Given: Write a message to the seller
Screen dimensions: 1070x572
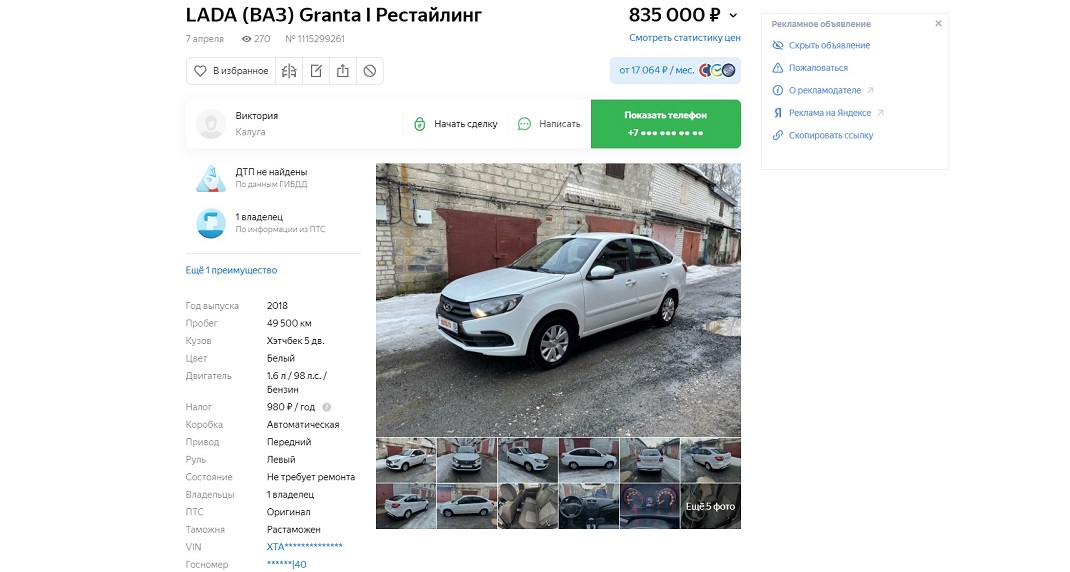Looking at the screenshot, I should (549, 124).
